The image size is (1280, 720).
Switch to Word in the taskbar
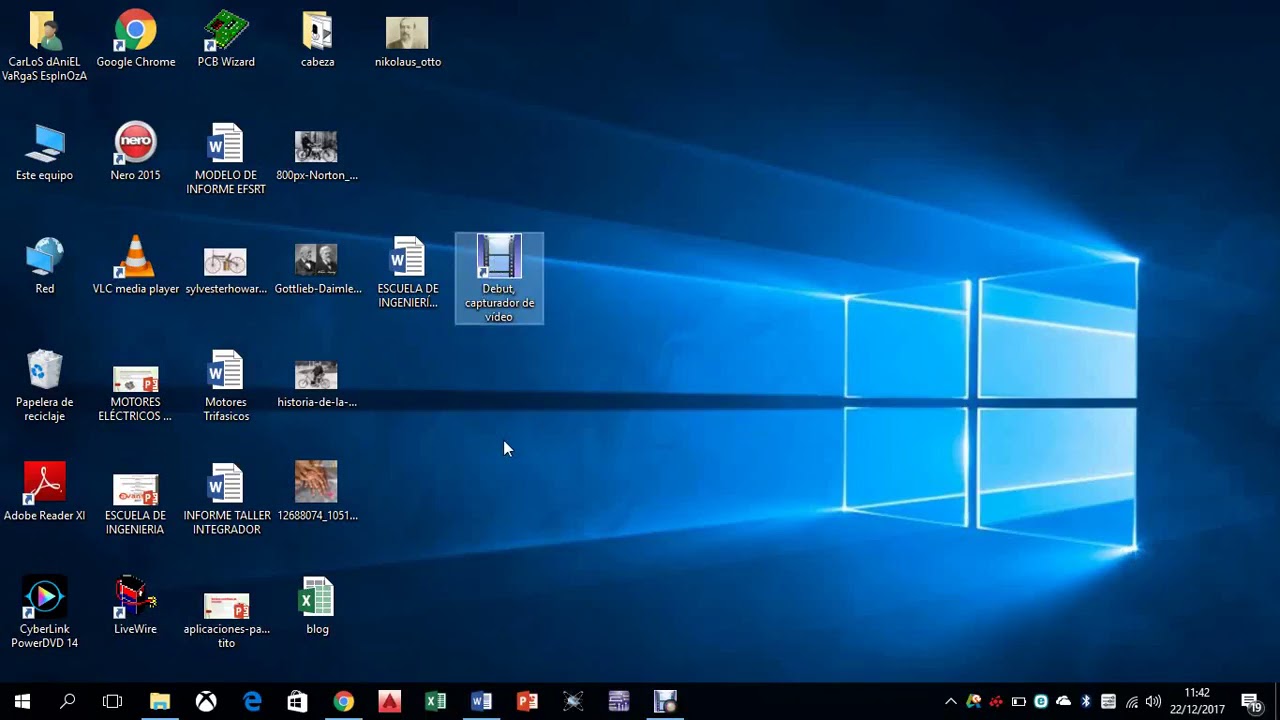pyautogui.click(x=481, y=702)
